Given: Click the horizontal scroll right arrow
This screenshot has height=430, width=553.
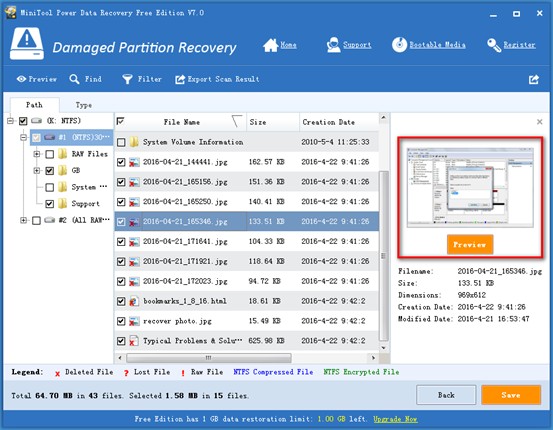Looking at the screenshot, I should (x=373, y=358).
